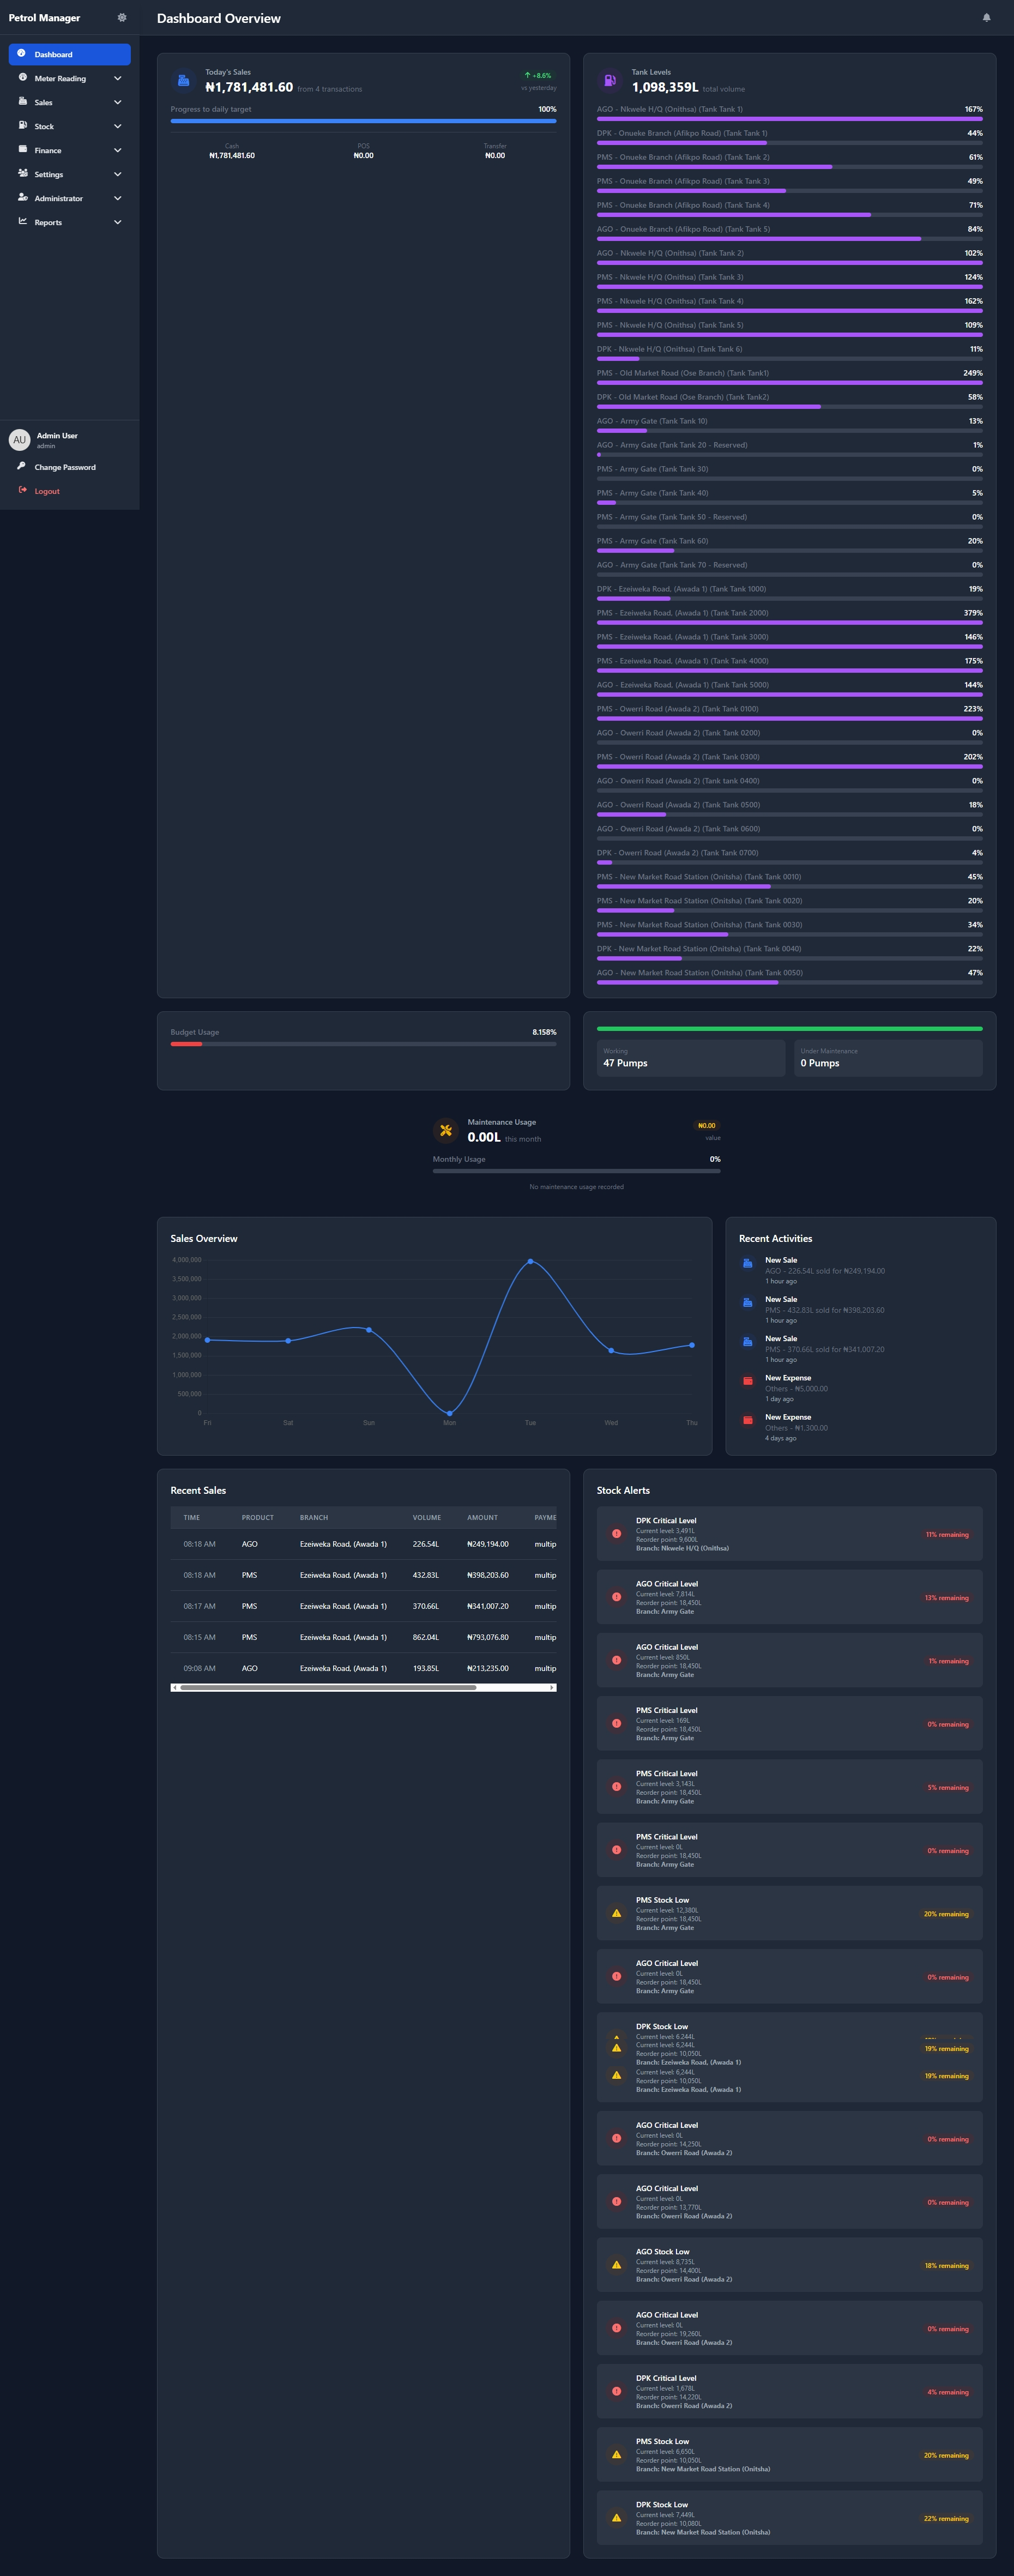
Task: Click the AMOUNT column header in Recent Sales
Action: point(482,1517)
